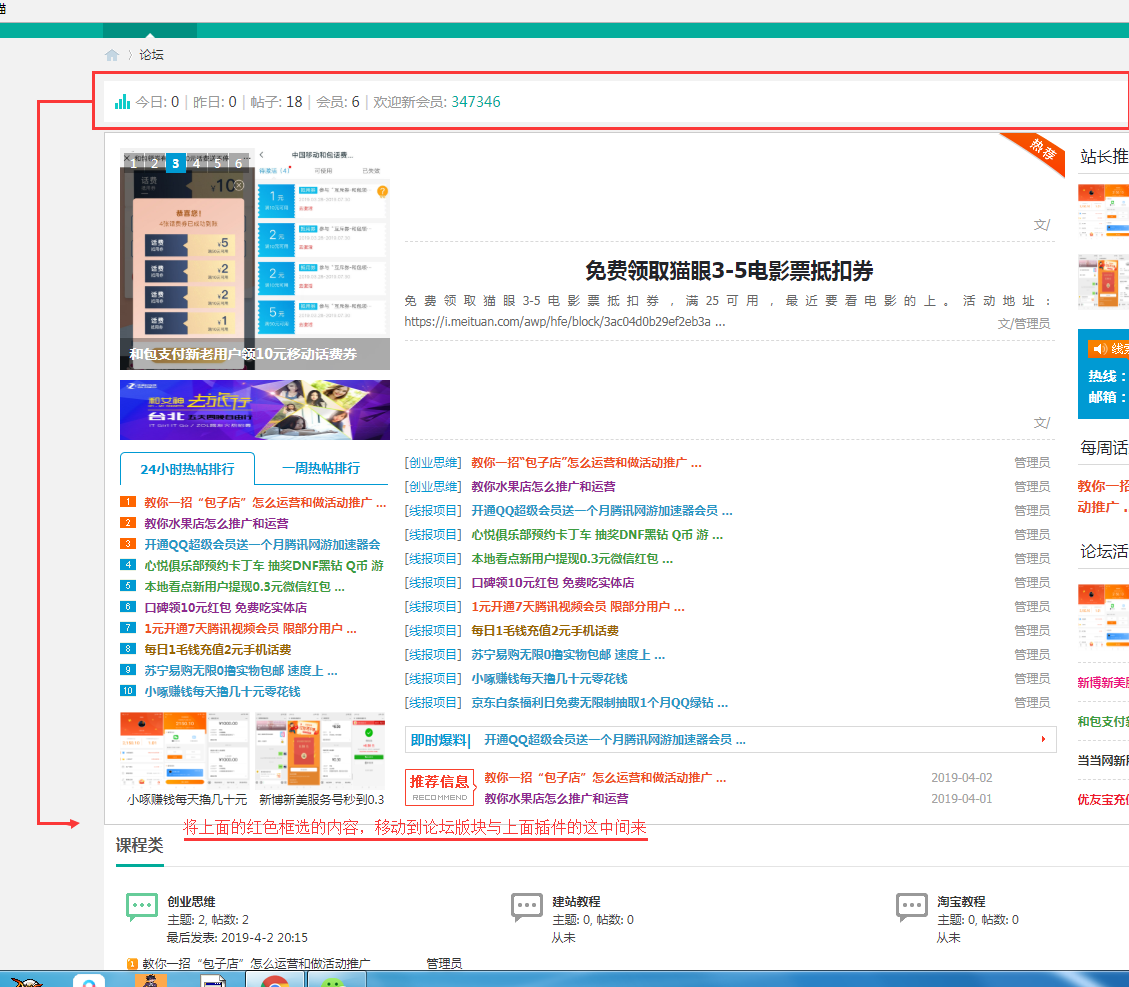Click the 推荐信息 RECOMMEND badge
The height and width of the screenshot is (987, 1129).
coord(439,787)
